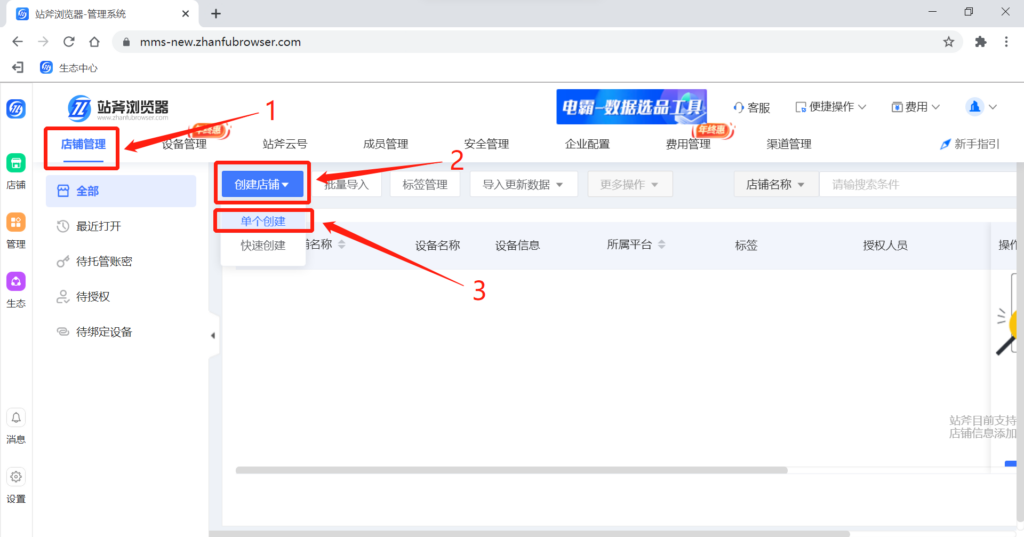Reload the page with refresh icon
The width and height of the screenshot is (1024, 537).
69,42
